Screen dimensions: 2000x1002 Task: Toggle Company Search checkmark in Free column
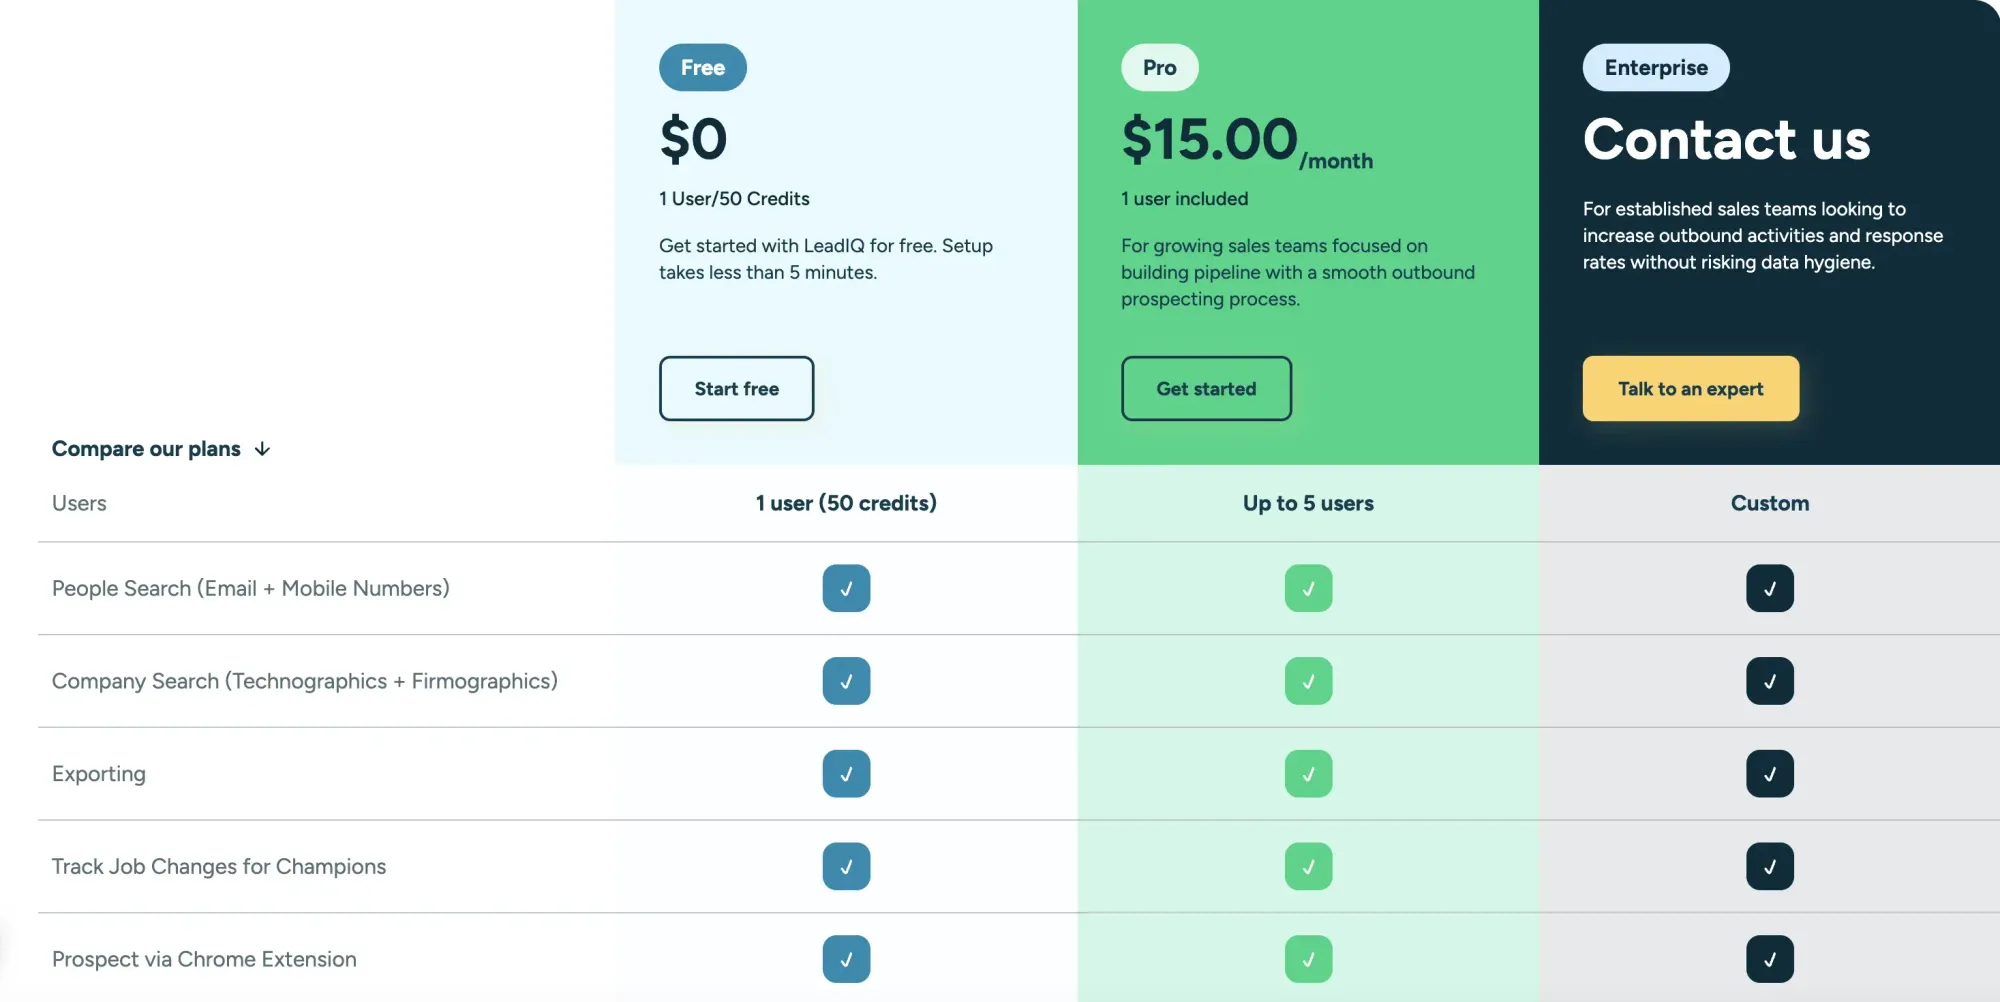(x=846, y=681)
